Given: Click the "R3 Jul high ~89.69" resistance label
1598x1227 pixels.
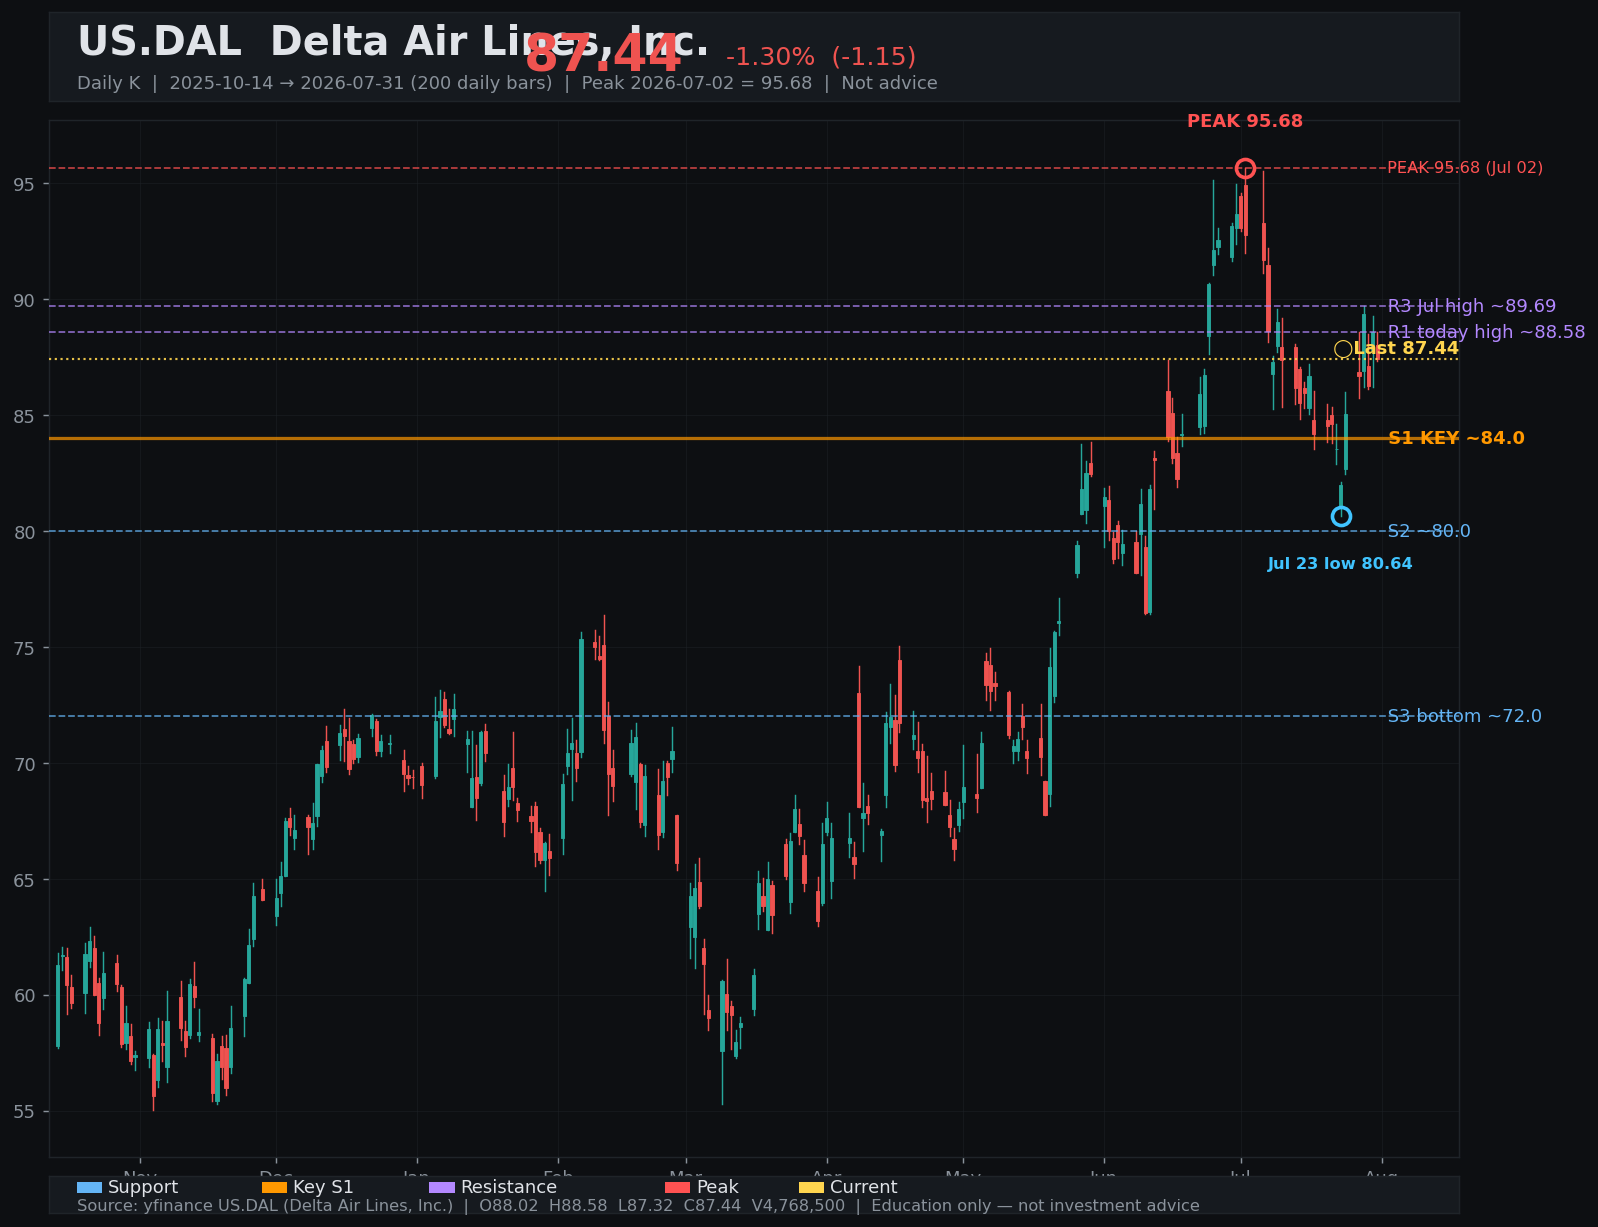Looking at the screenshot, I should pyautogui.click(x=1472, y=306).
